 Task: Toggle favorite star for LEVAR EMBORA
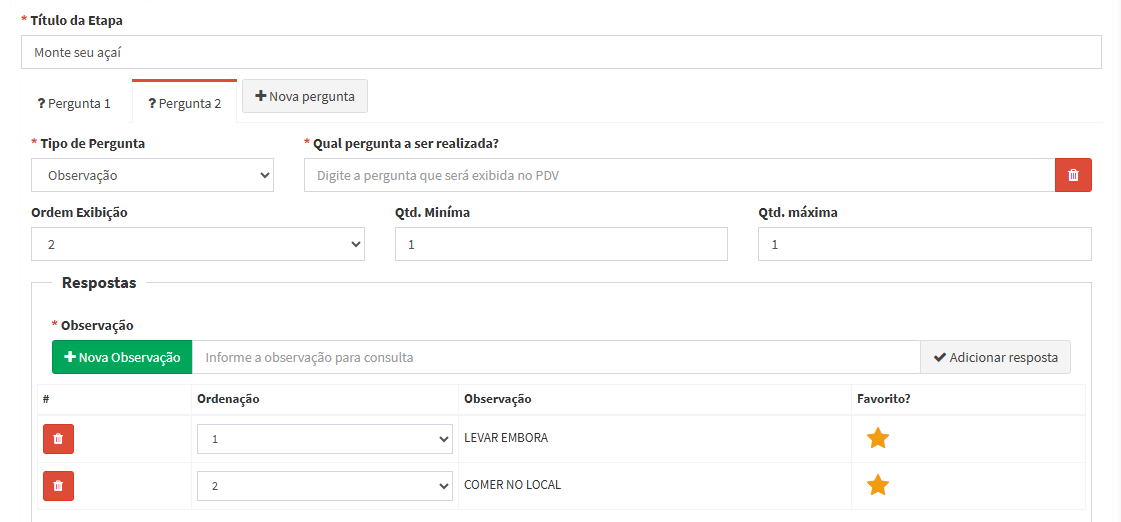click(877, 438)
